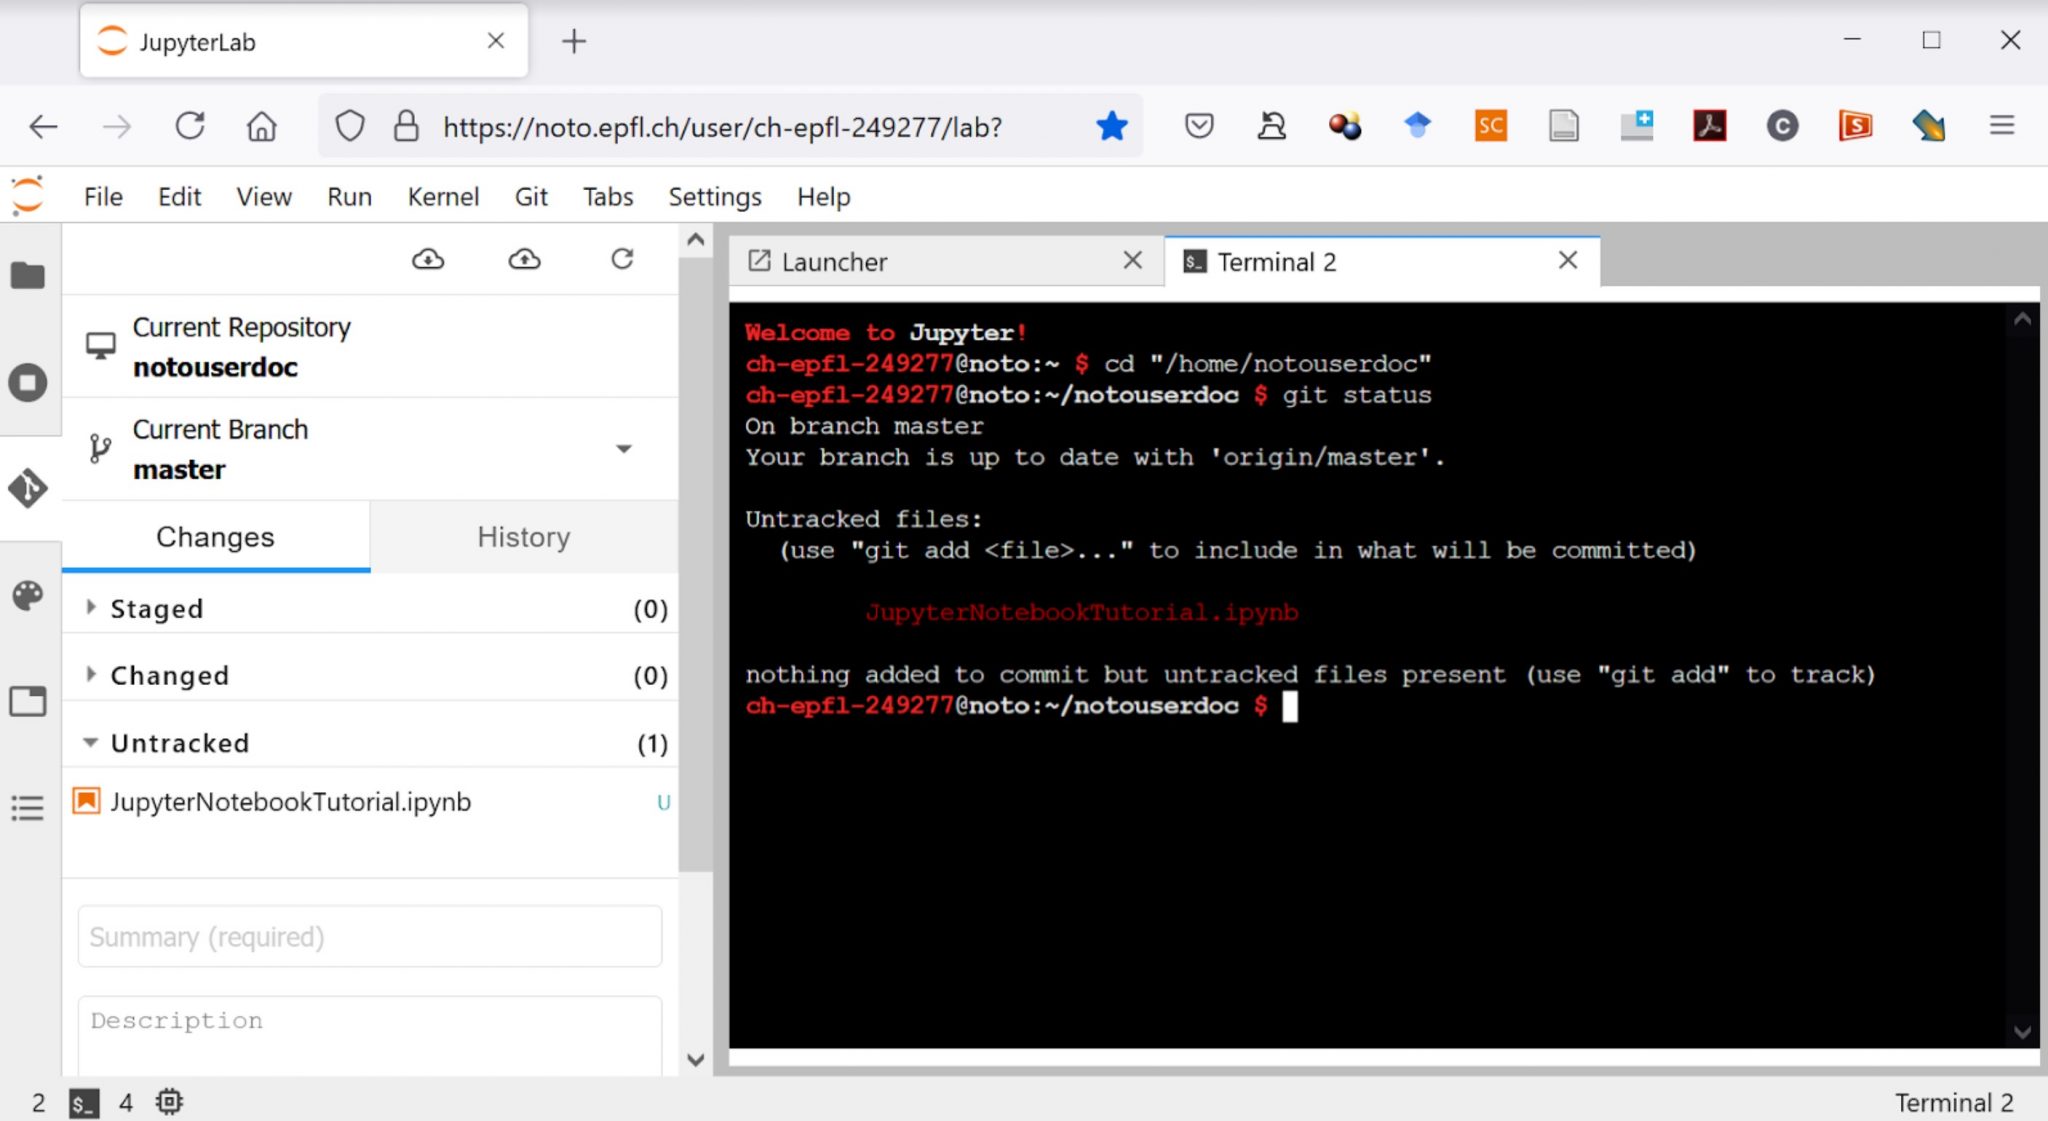Image resolution: width=2048 pixels, height=1121 pixels.
Task: Click the pull from remote icon
Action: click(x=428, y=260)
